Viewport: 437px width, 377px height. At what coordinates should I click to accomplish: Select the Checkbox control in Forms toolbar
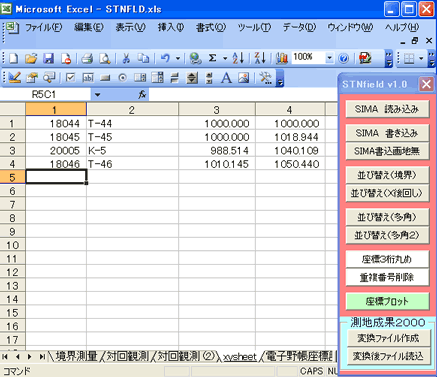[x=70, y=78]
